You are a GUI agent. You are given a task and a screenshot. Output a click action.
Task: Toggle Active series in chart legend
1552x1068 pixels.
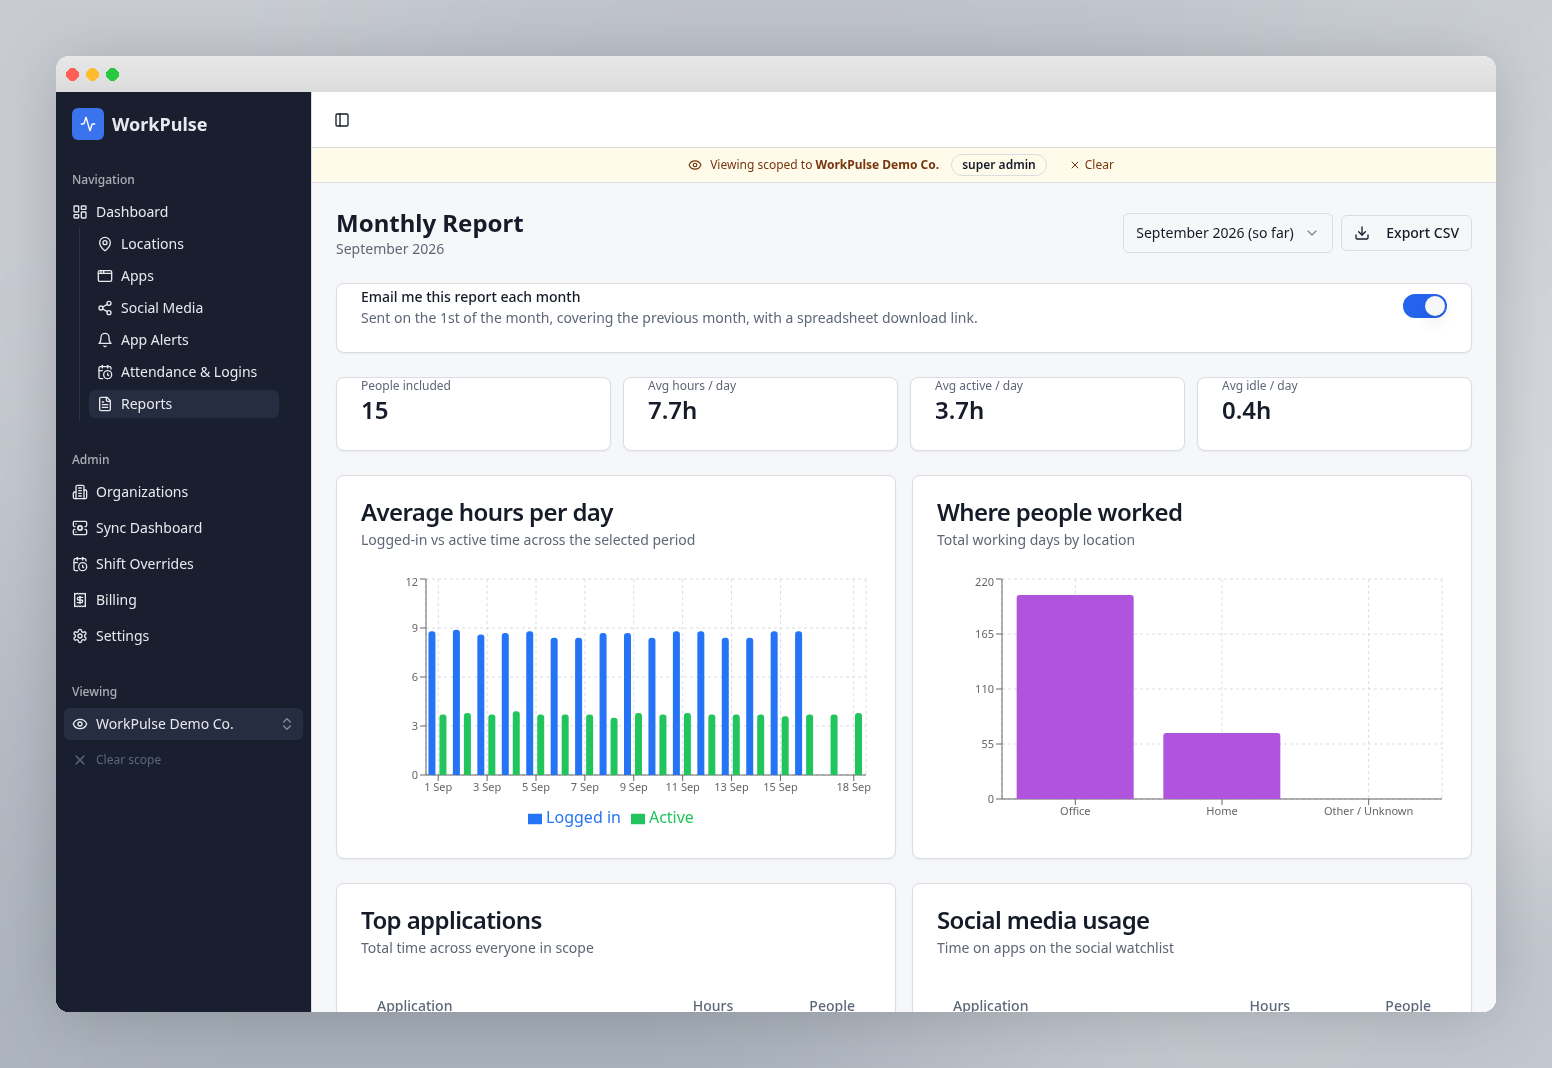pyautogui.click(x=662, y=818)
